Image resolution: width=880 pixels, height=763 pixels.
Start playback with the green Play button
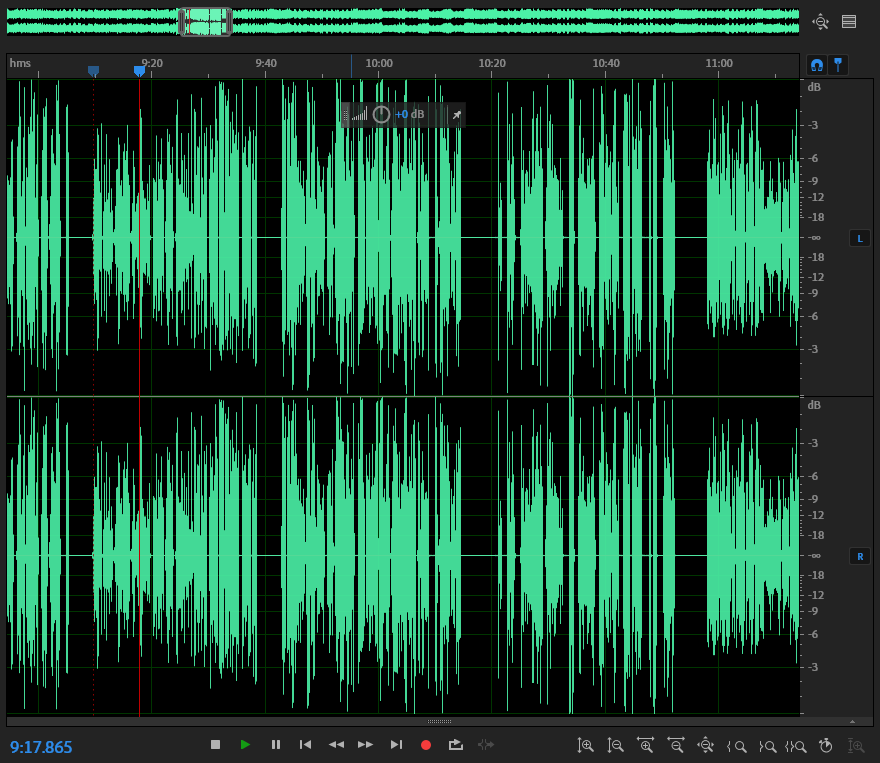coord(245,744)
